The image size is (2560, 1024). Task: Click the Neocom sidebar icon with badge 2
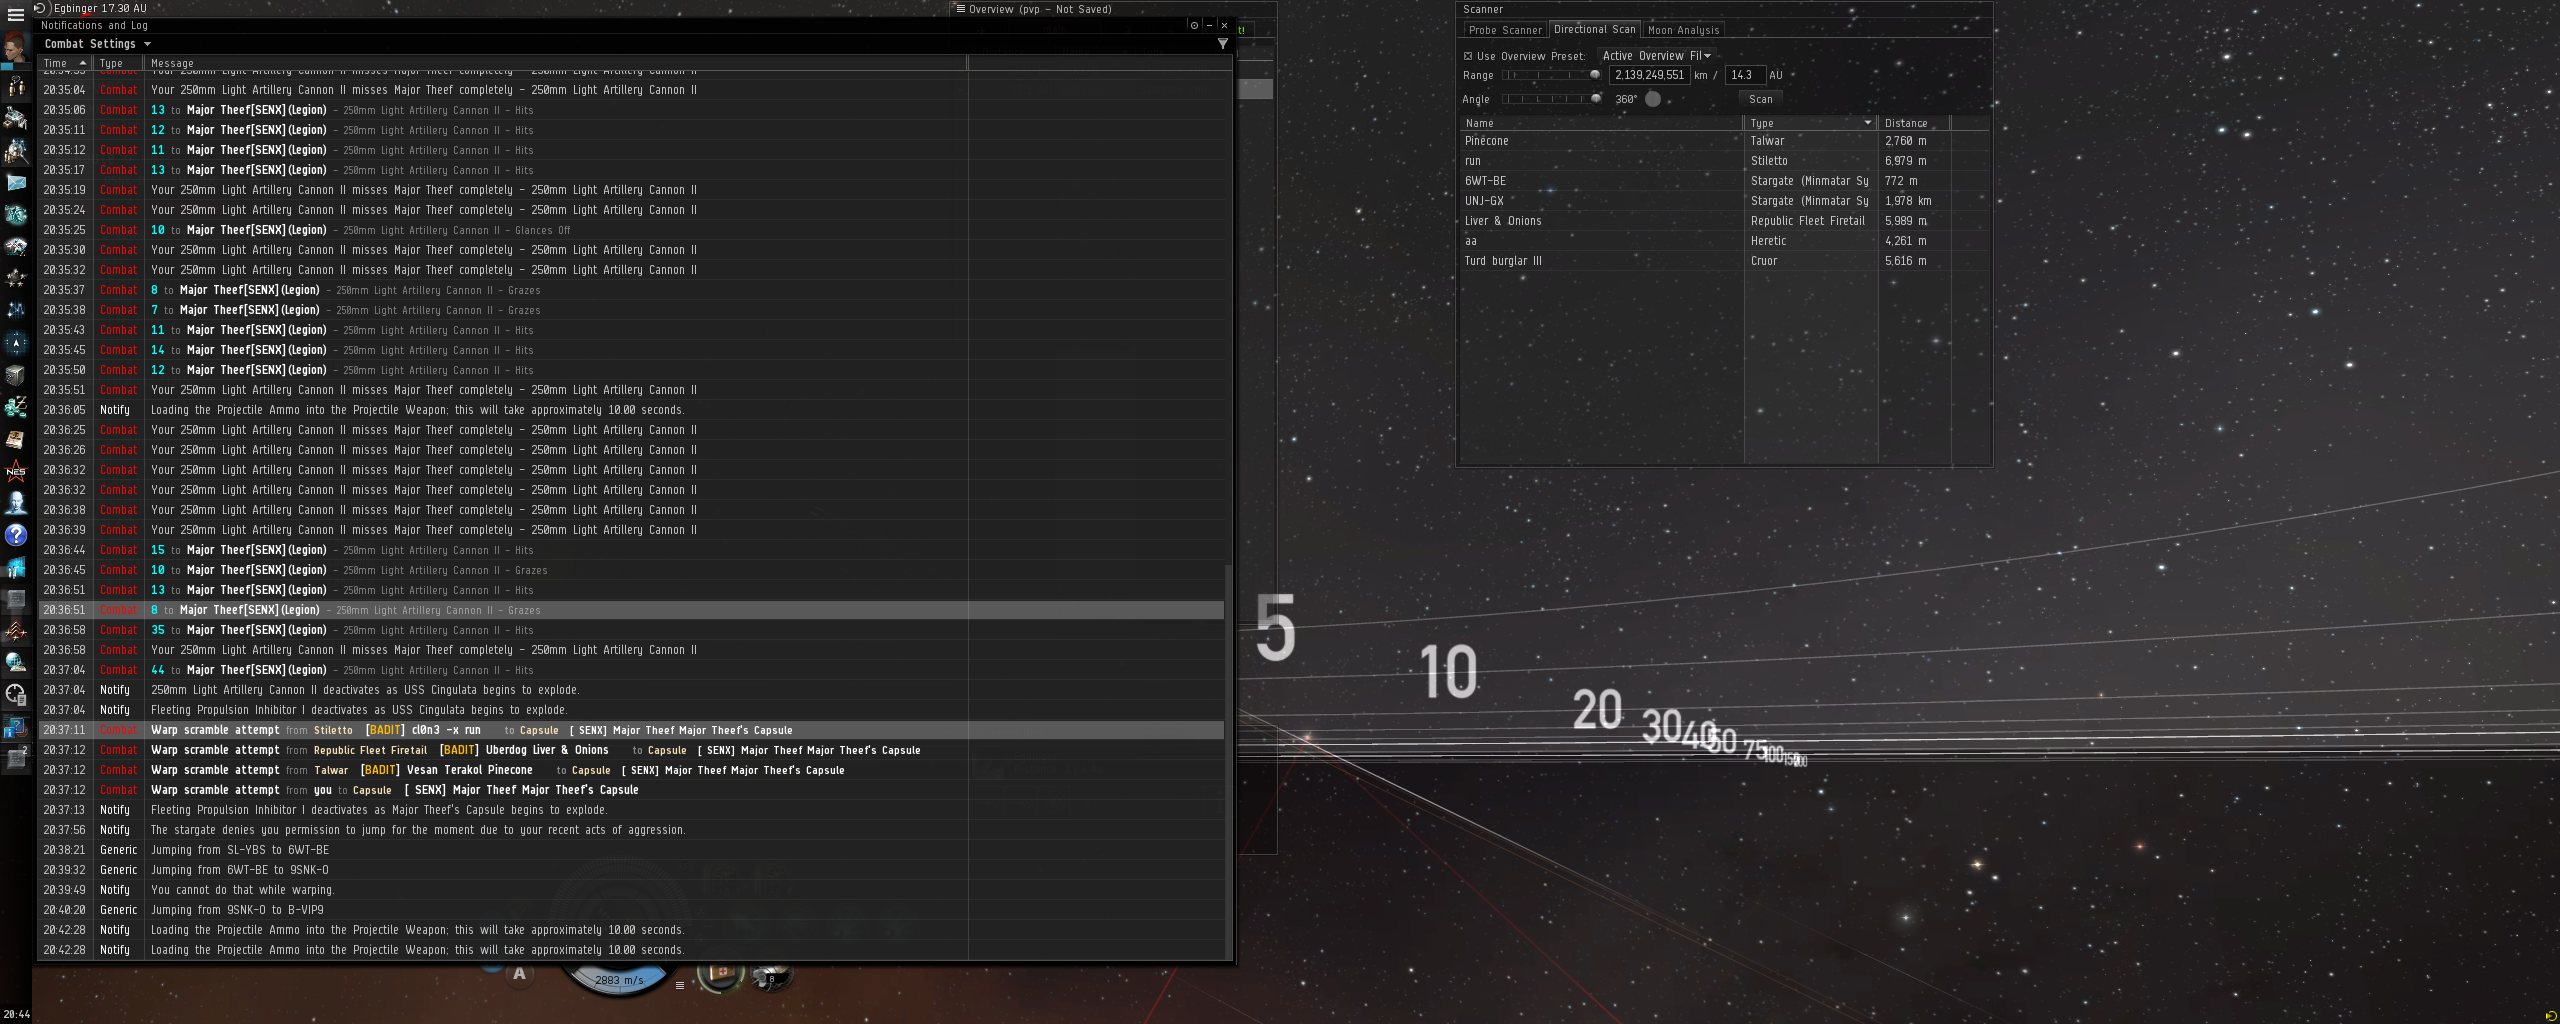tap(16, 758)
